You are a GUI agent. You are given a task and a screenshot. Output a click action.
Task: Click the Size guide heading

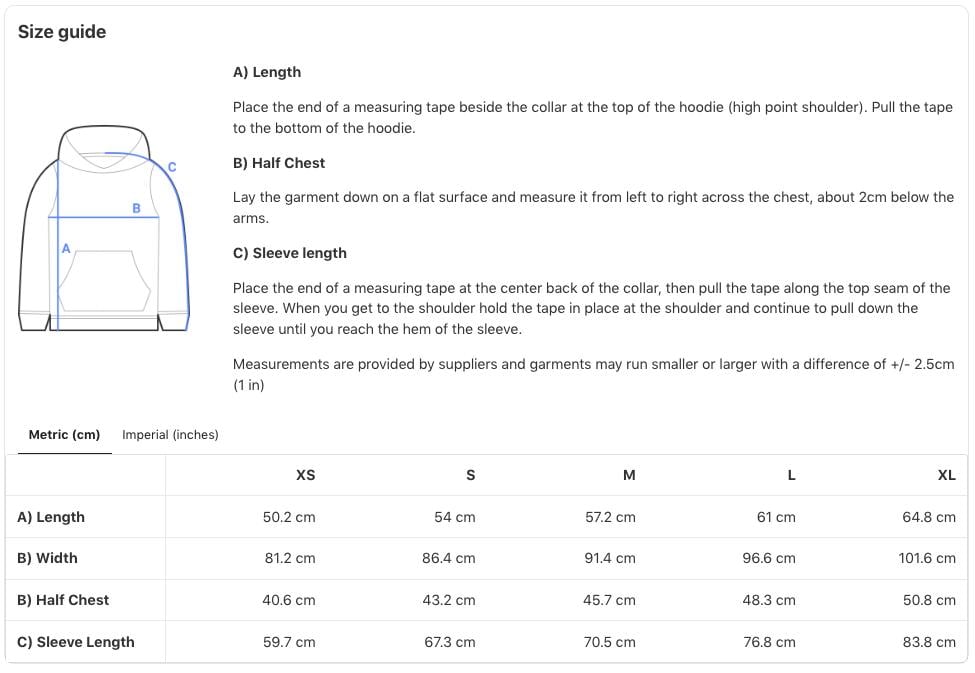(x=62, y=32)
